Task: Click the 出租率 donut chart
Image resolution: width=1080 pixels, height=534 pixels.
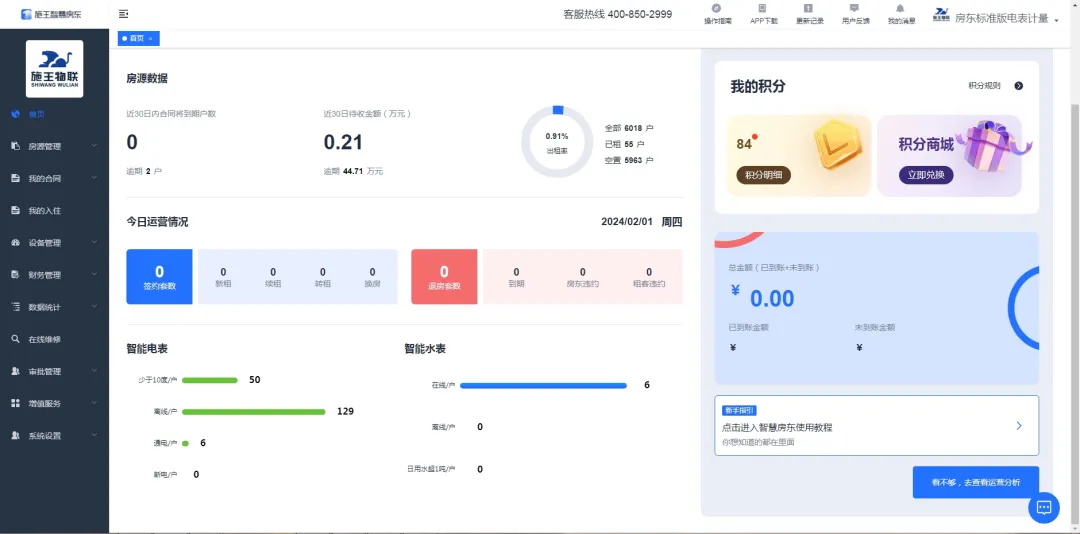Action: 557,142
